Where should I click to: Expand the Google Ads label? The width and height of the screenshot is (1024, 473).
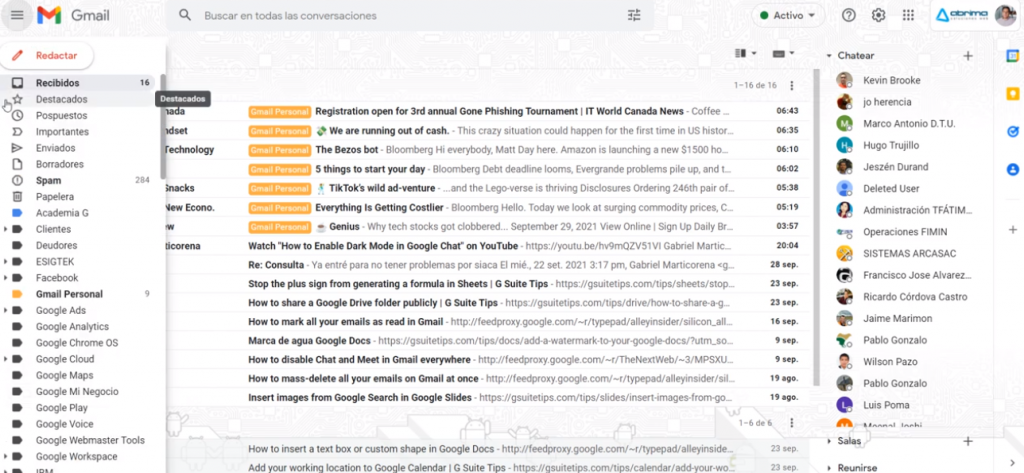7,311
